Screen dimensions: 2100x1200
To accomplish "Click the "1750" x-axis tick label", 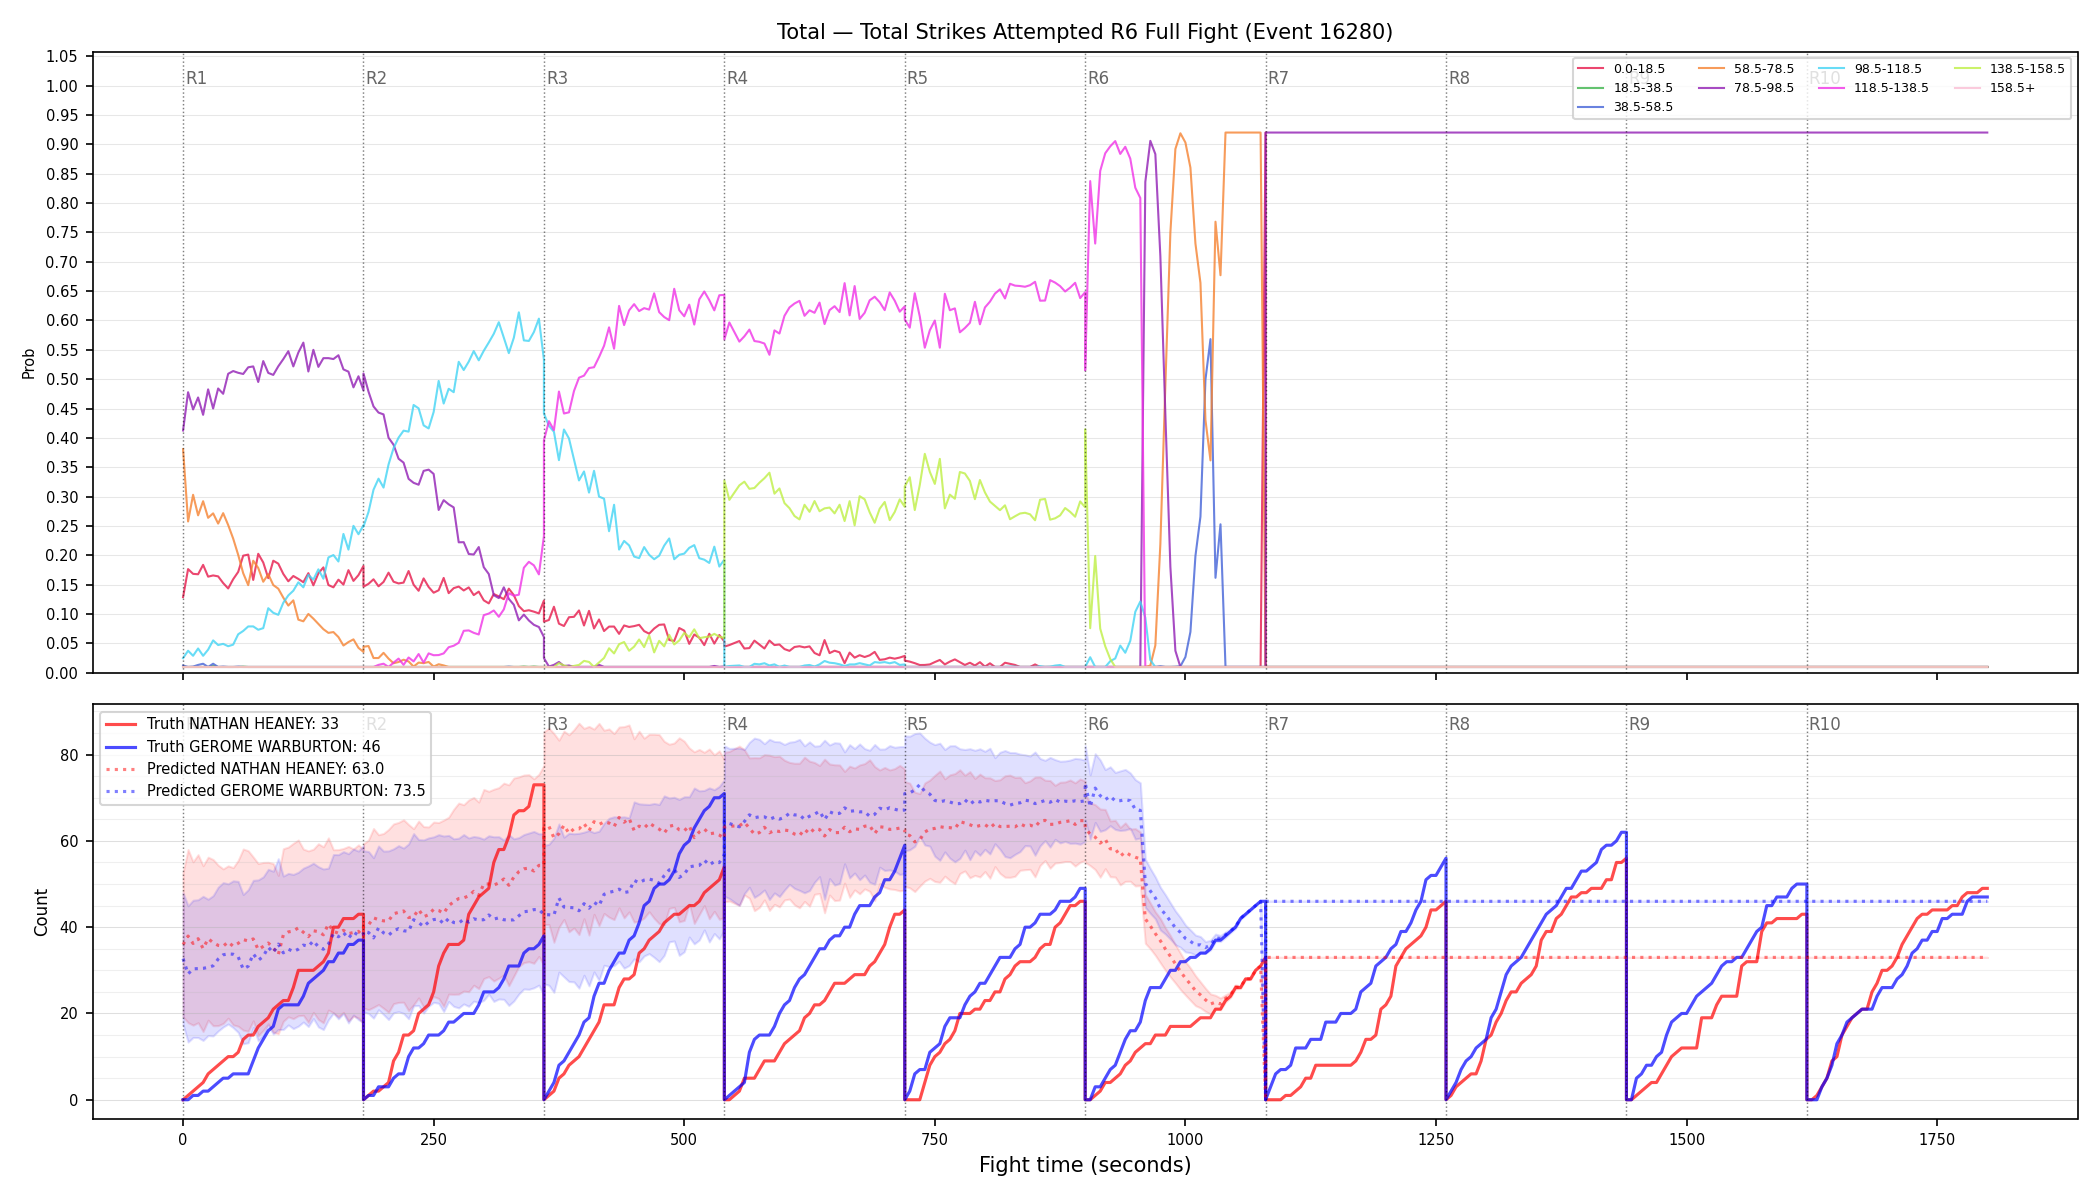I will [x=1937, y=1139].
